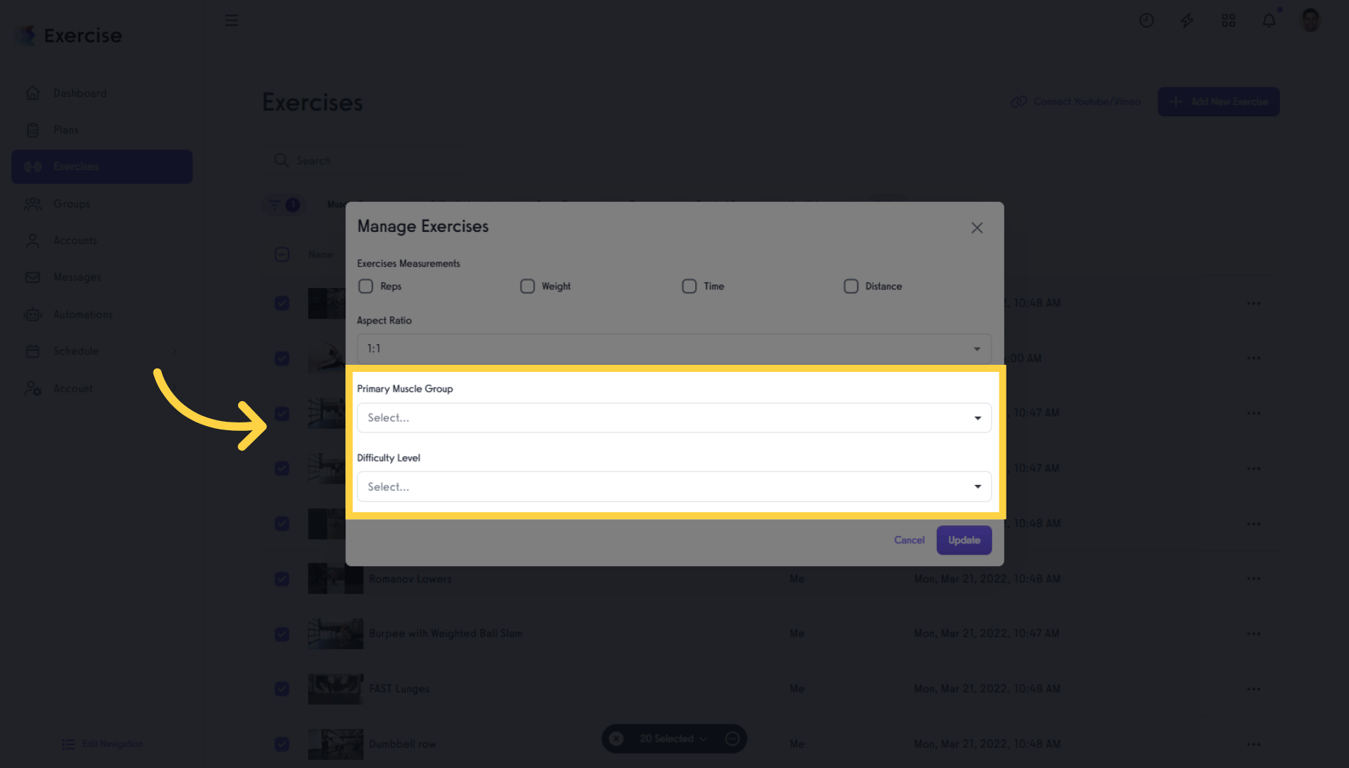Image resolution: width=1349 pixels, height=768 pixels.
Task: Toggle the hamburger menu icon
Action: click(232, 20)
